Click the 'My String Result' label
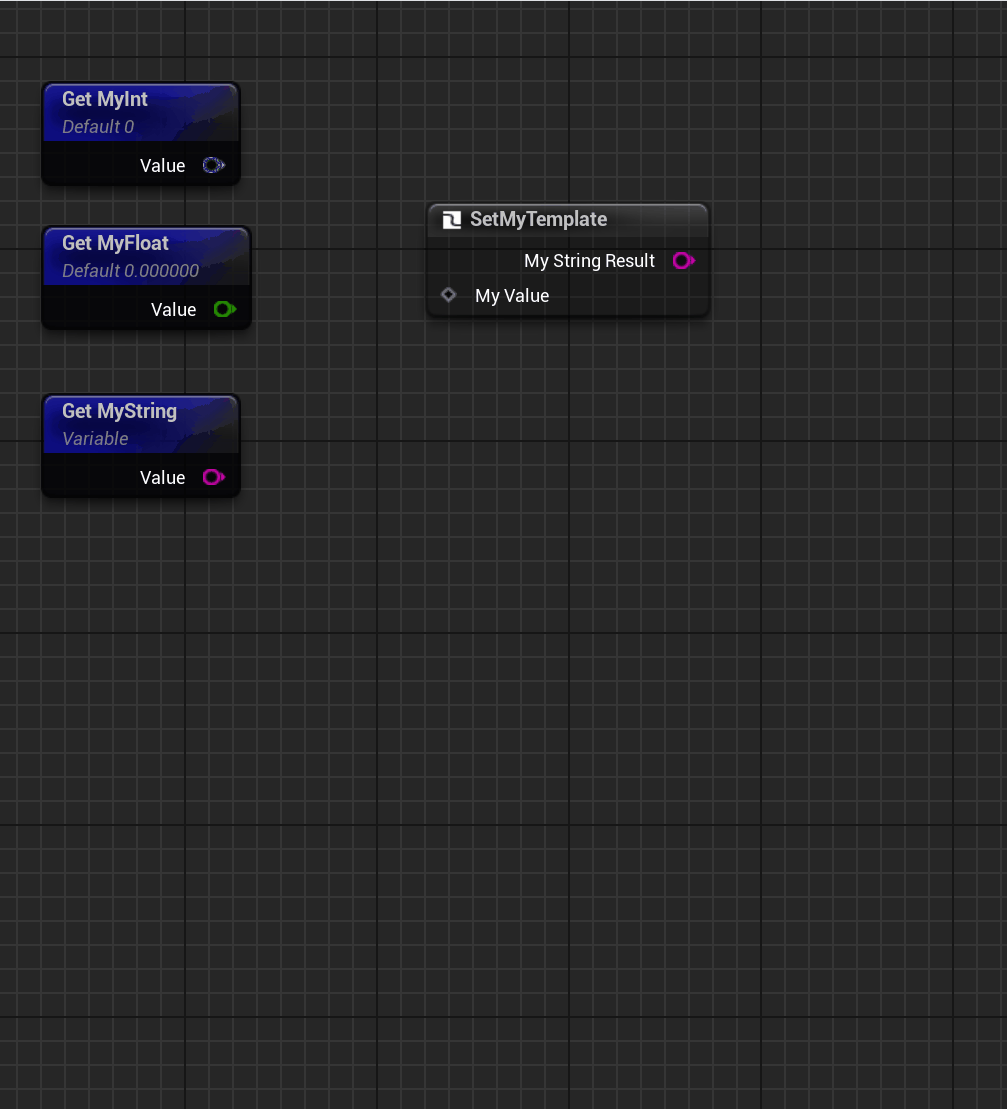 point(589,261)
